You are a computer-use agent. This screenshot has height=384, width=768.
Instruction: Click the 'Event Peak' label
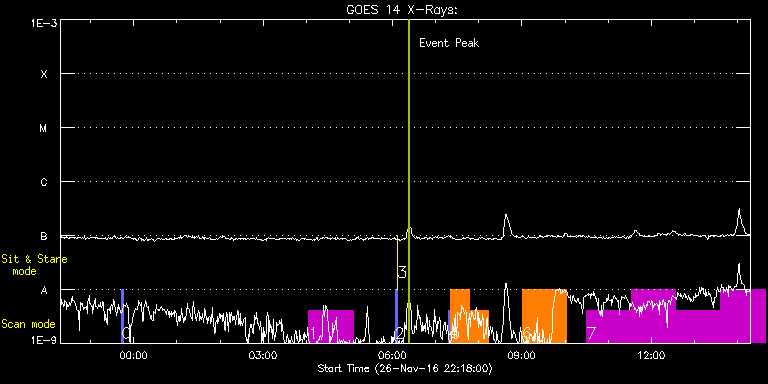click(449, 43)
